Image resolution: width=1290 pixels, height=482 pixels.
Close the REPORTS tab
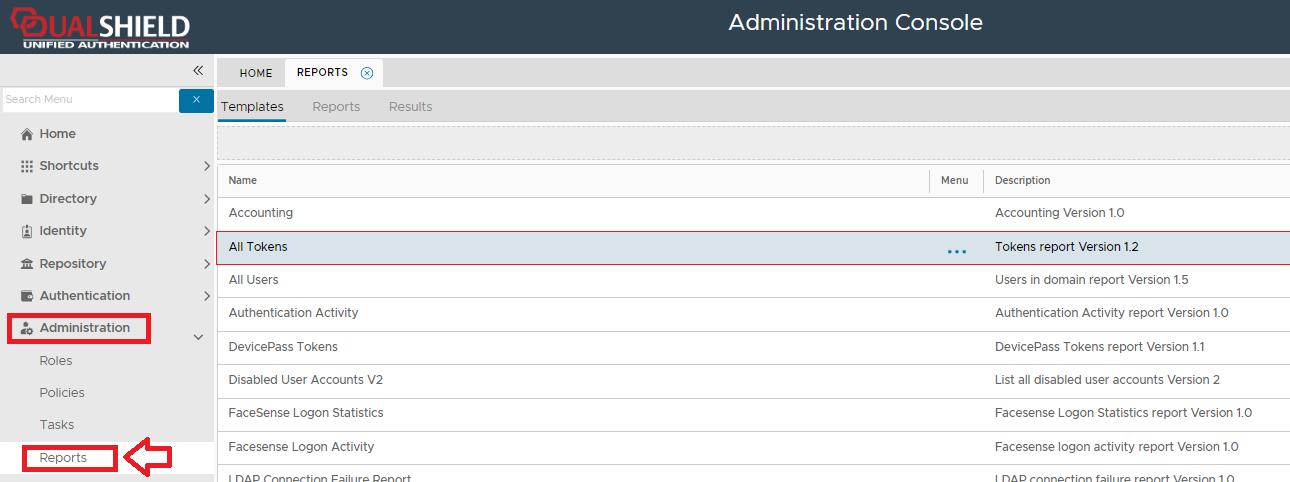click(x=367, y=73)
